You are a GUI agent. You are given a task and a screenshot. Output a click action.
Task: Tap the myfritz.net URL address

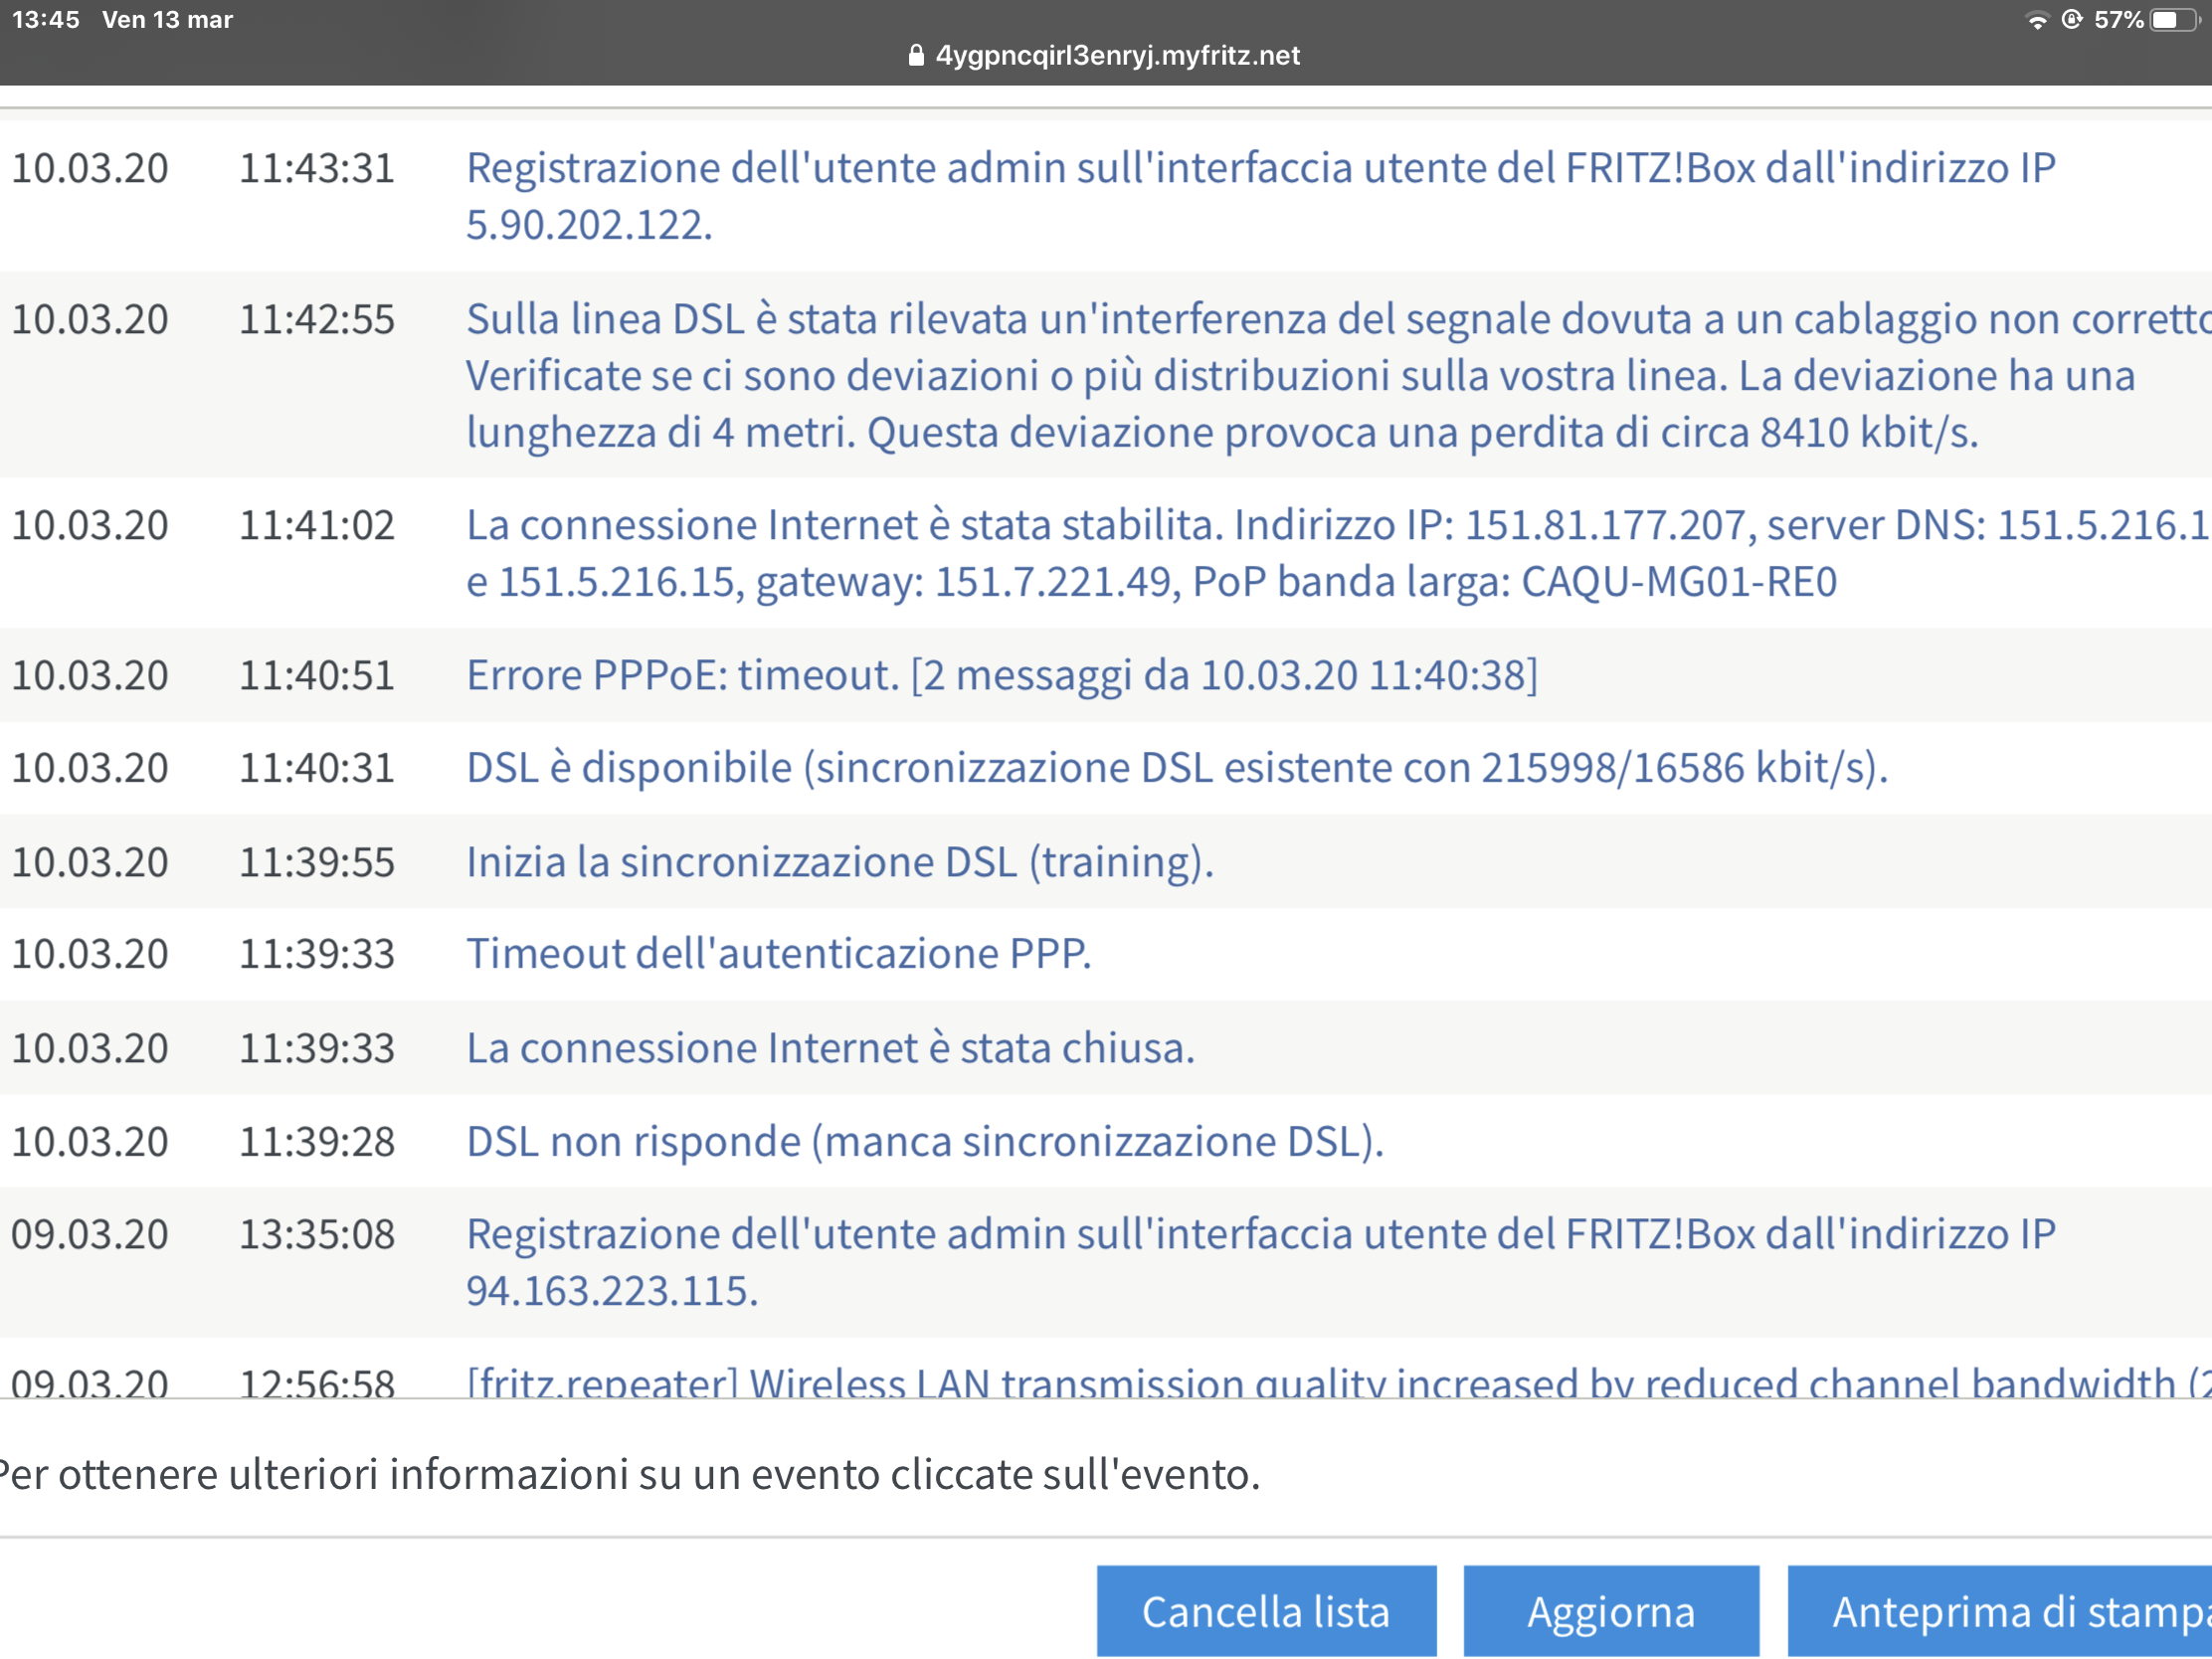pyautogui.click(x=1117, y=55)
